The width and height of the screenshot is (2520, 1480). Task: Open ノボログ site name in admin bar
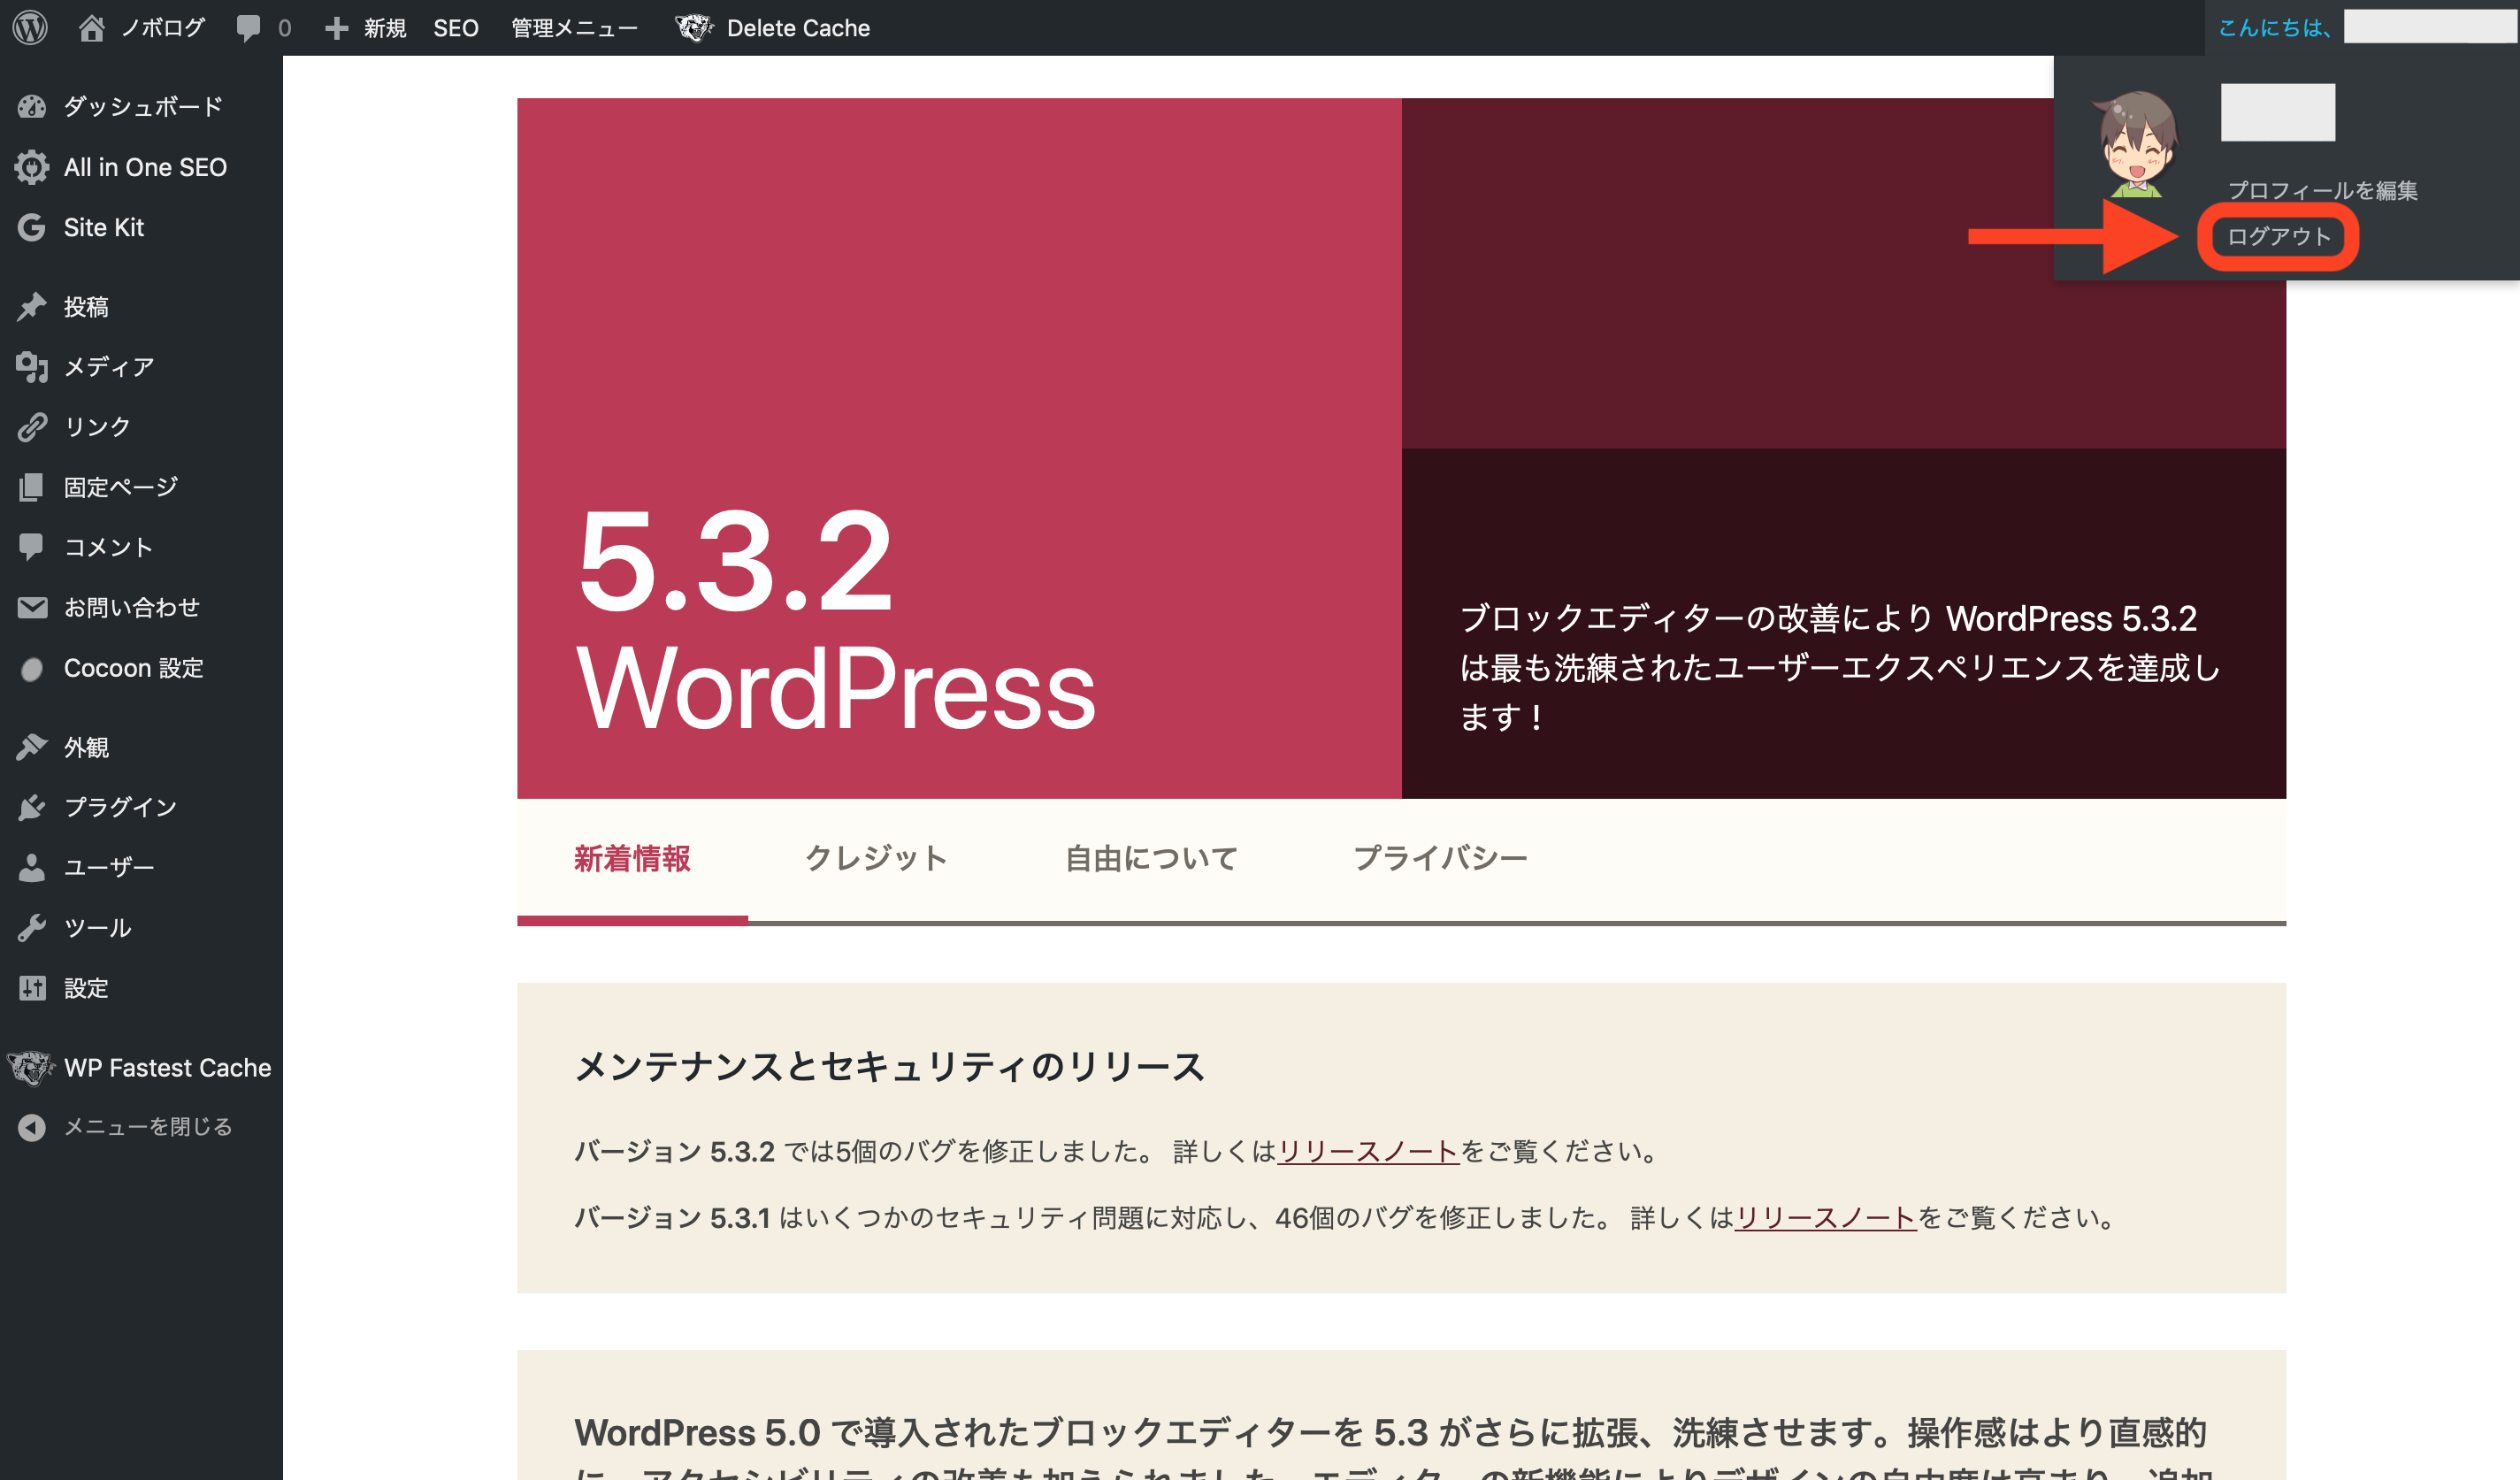click(163, 28)
